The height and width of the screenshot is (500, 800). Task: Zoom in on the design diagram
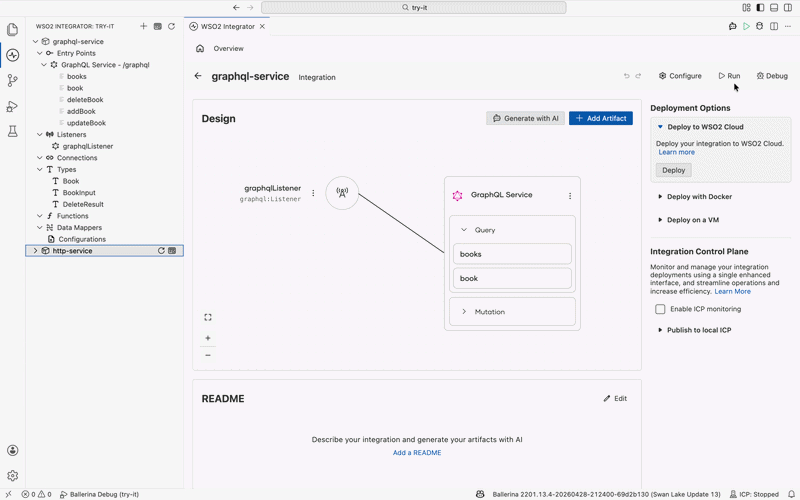point(208,338)
